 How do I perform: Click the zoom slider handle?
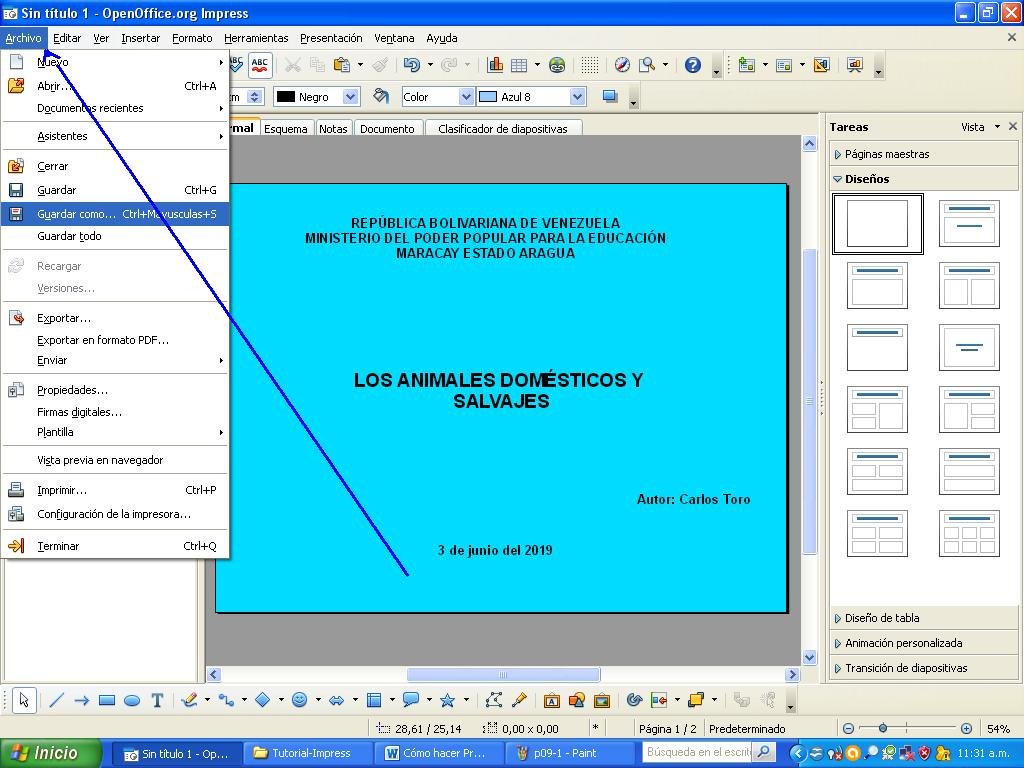click(883, 728)
